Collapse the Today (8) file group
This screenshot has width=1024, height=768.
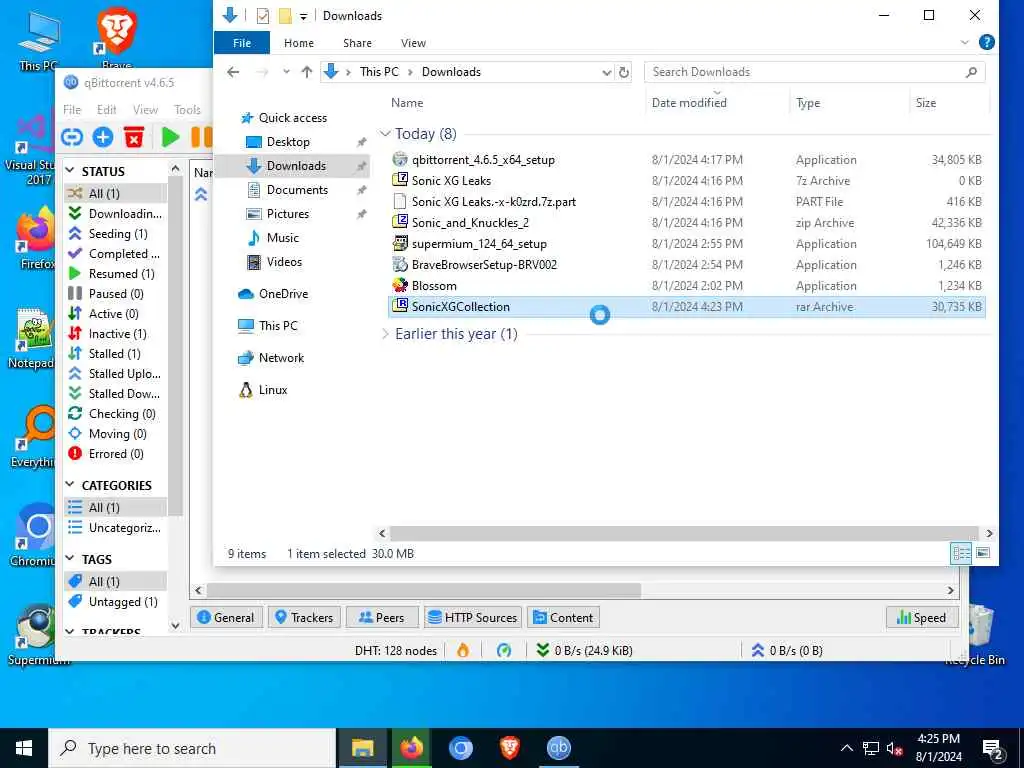[x=385, y=134]
